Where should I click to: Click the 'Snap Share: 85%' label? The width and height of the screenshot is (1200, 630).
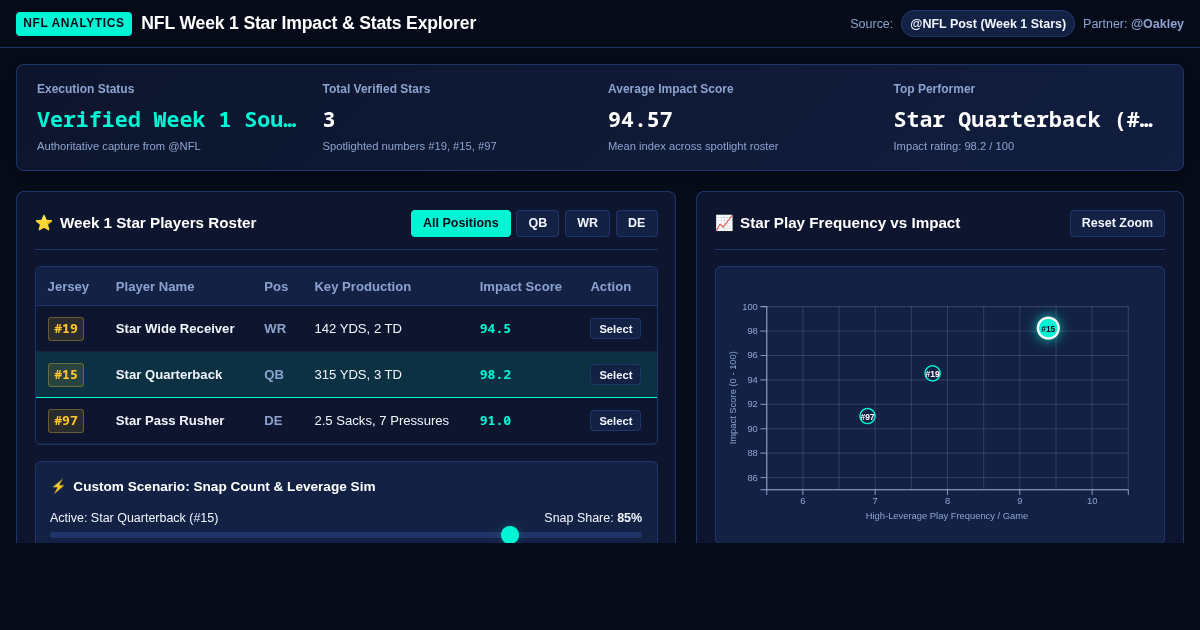pos(593,518)
